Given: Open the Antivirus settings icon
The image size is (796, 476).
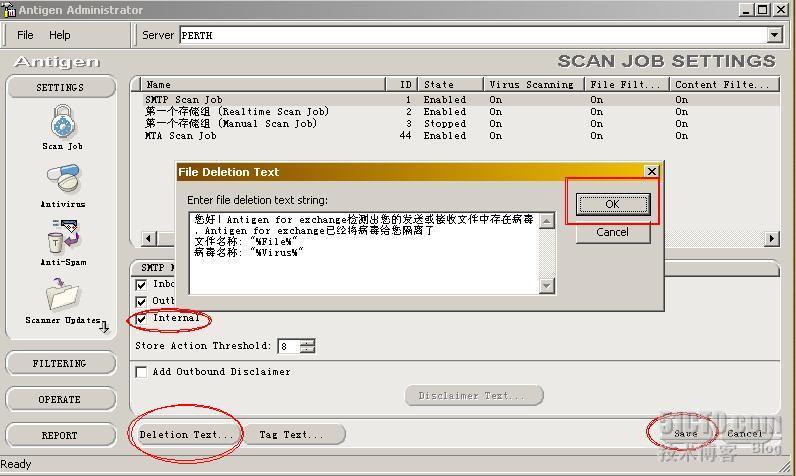Looking at the screenshot, I should click(x=63, y=178).
